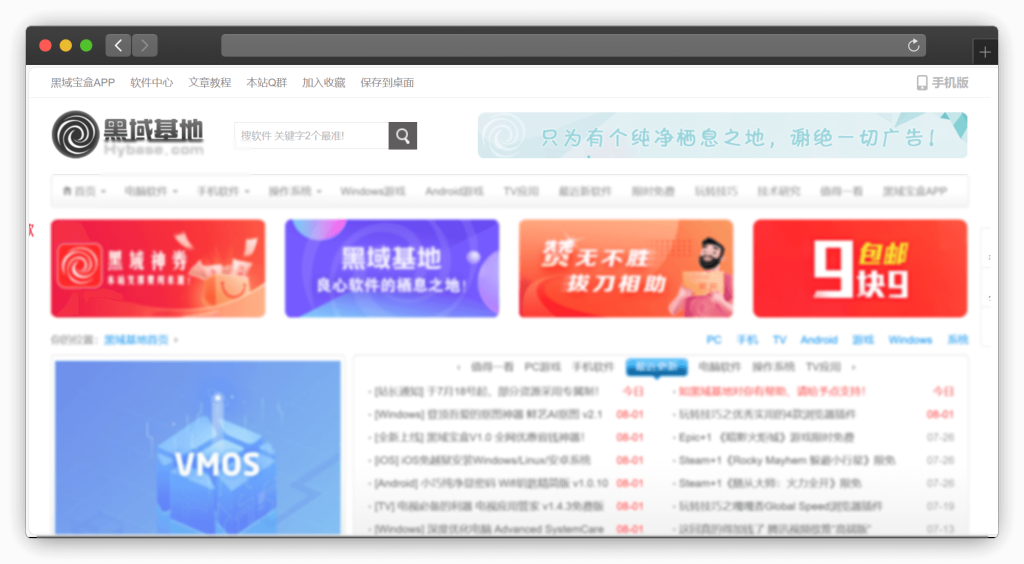
Task: Go back with the browser back arrow
Action: pyautogui.click(x=118, y=45)
